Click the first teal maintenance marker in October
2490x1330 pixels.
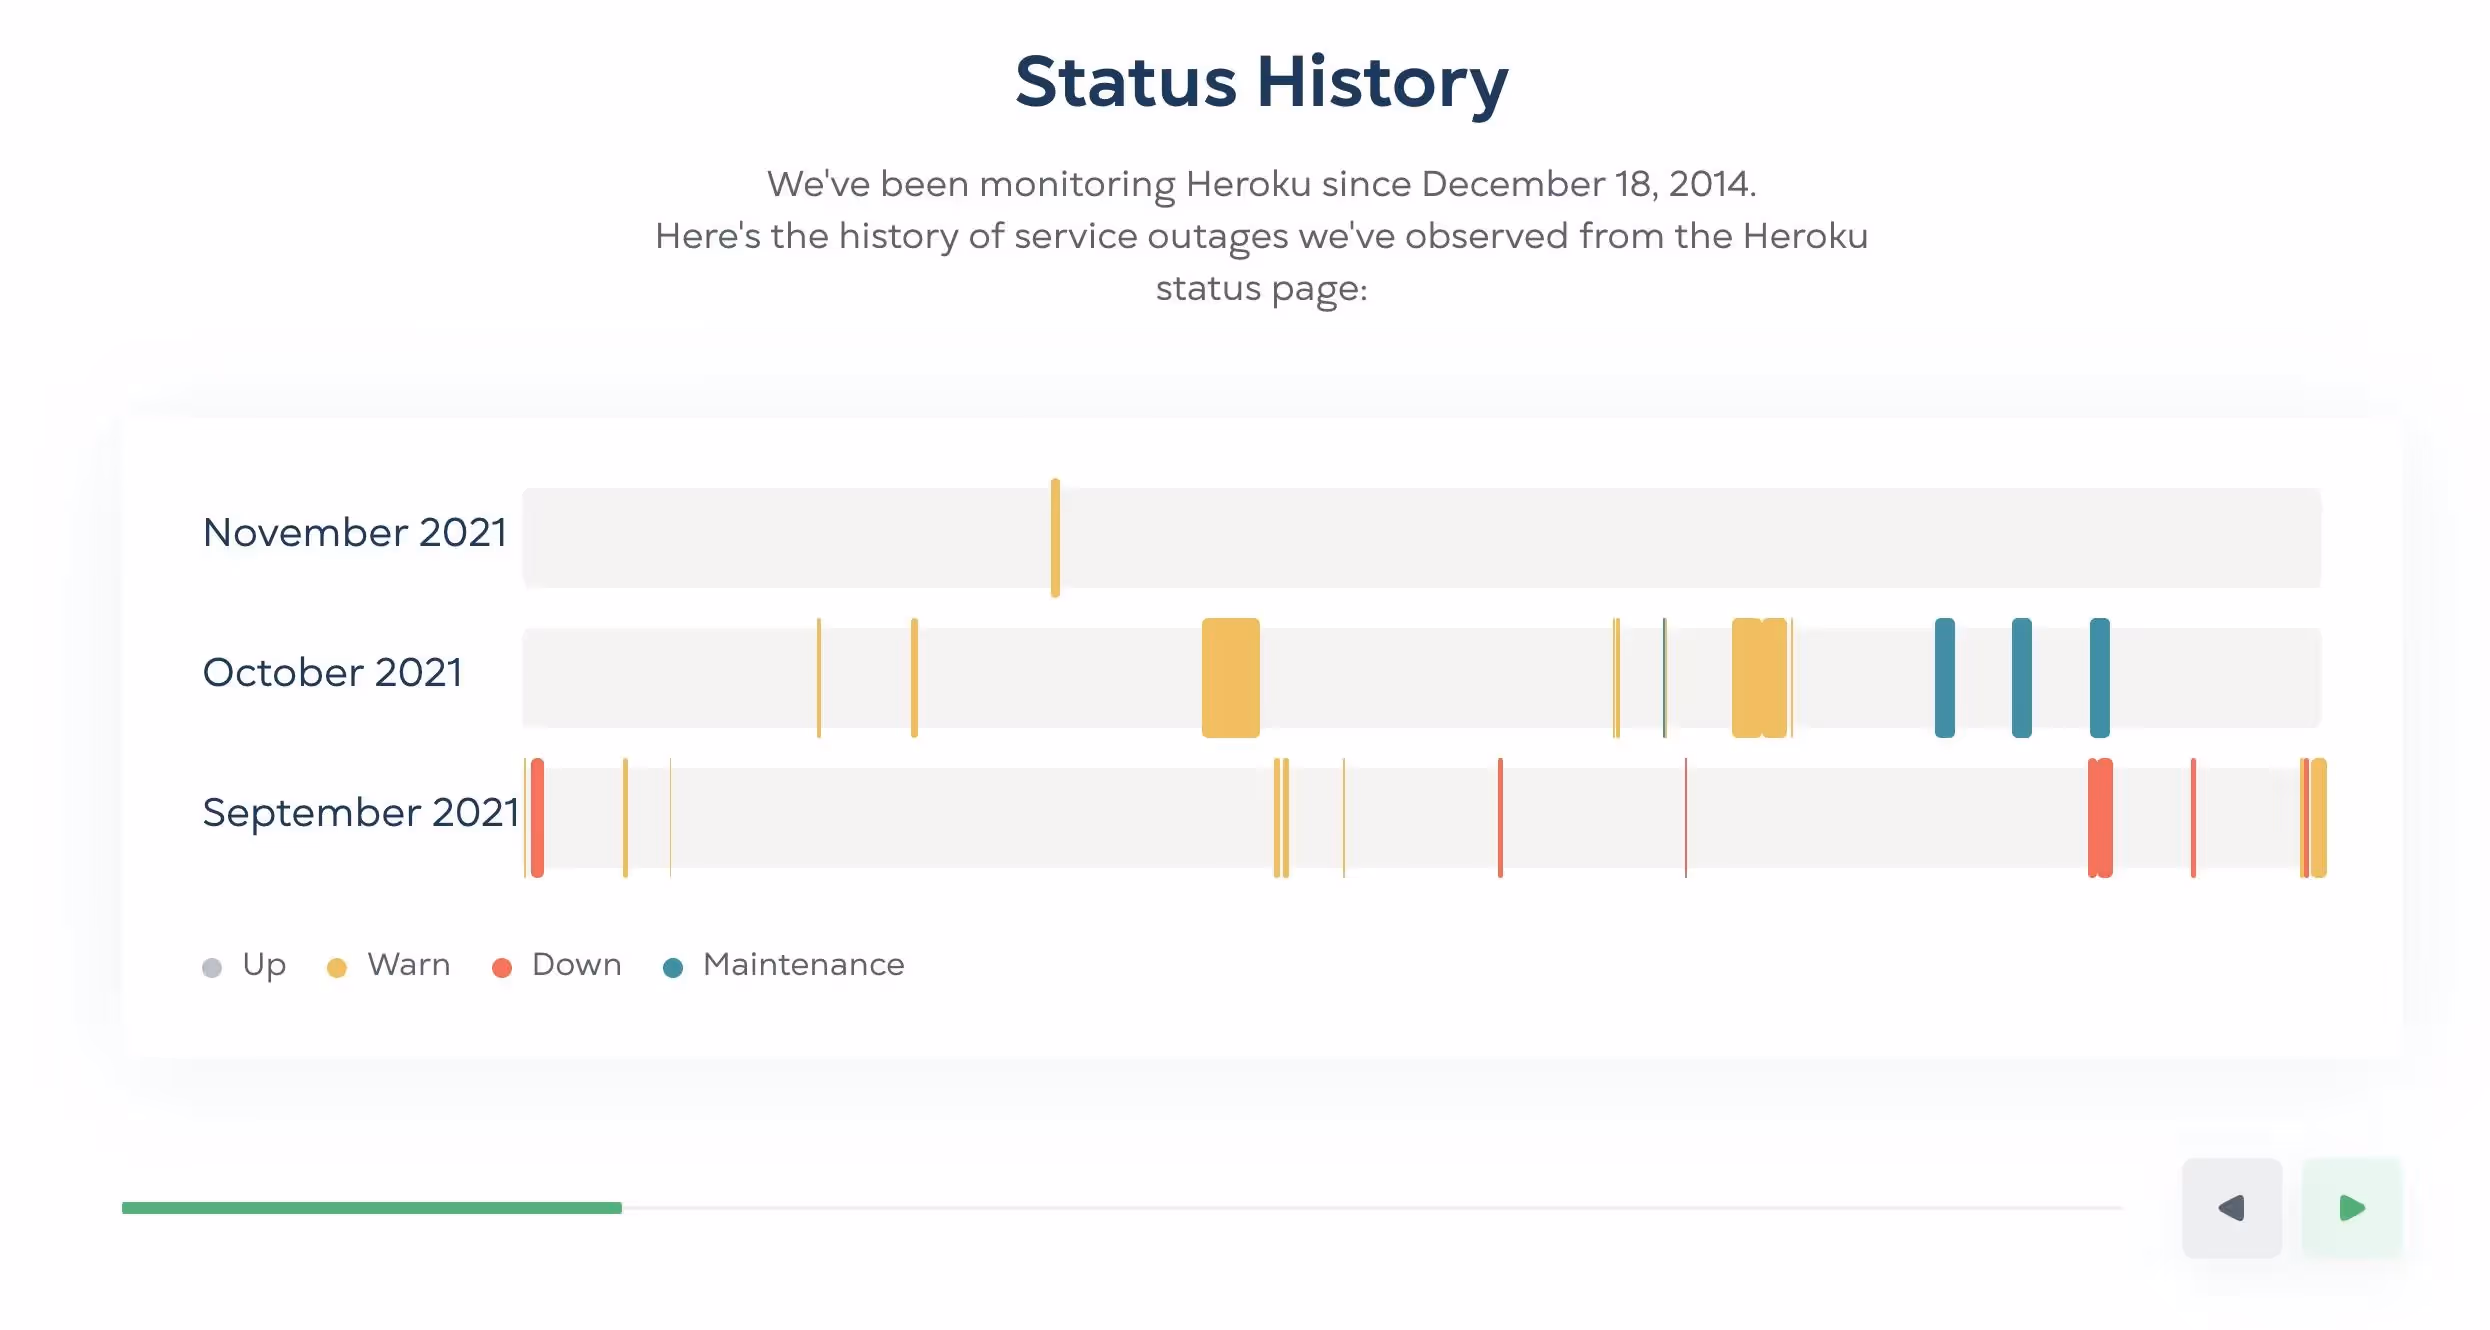tap(1943, 676)
